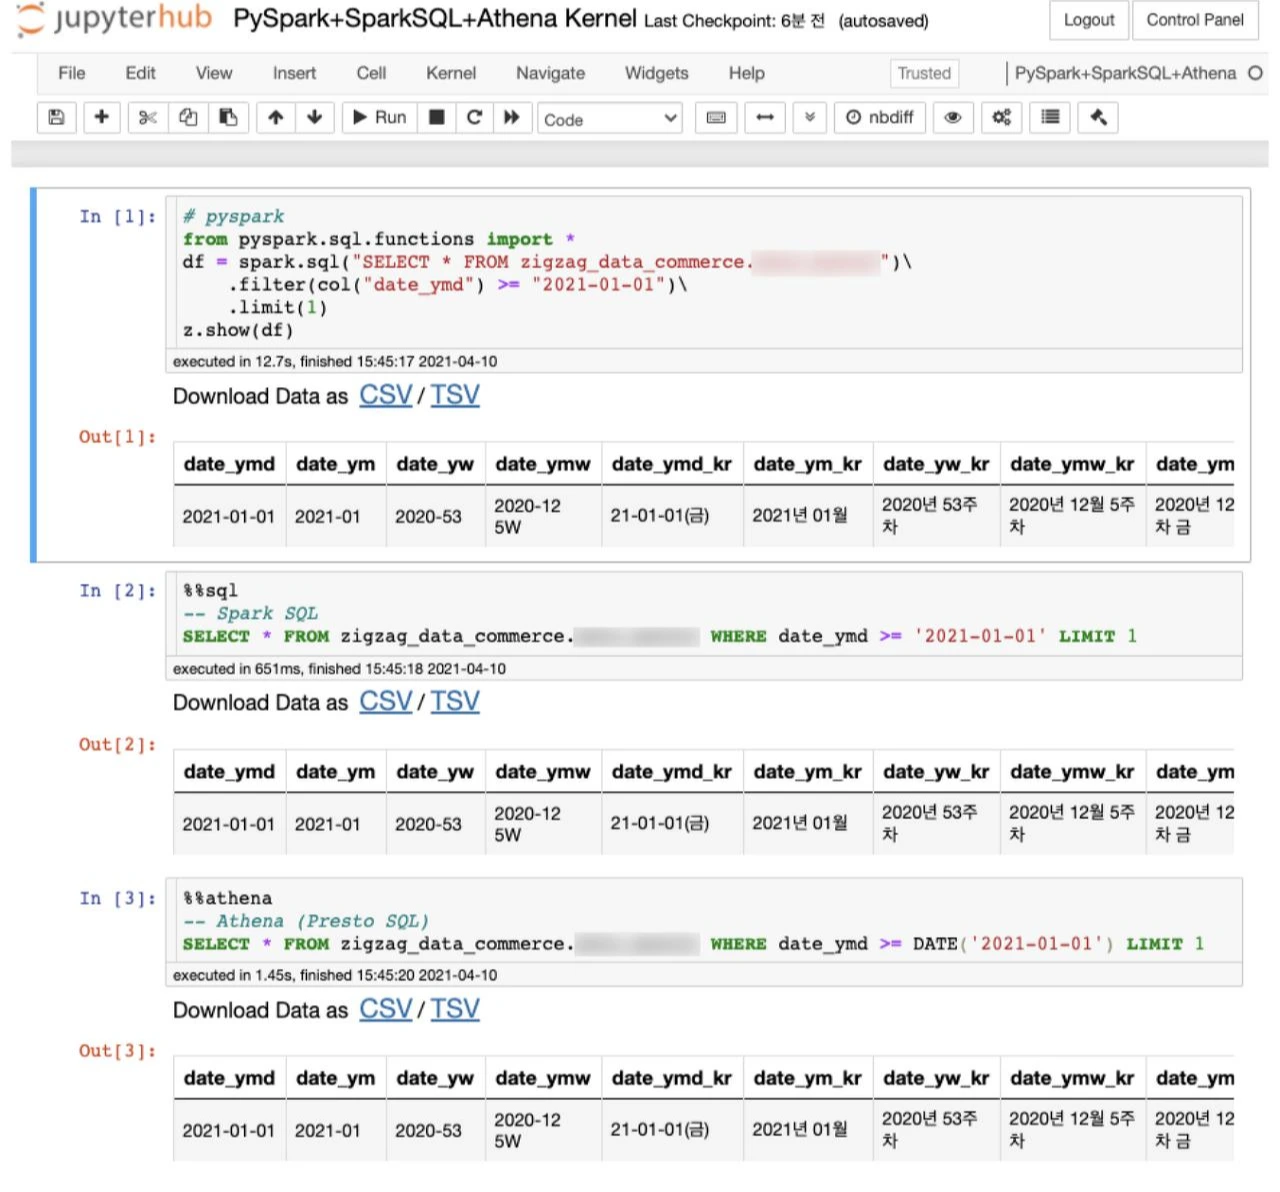Click the Trusted notebook indicator
This screenshot has height=1192, width=1280.
pyautogui.click(x=924, y=73)
